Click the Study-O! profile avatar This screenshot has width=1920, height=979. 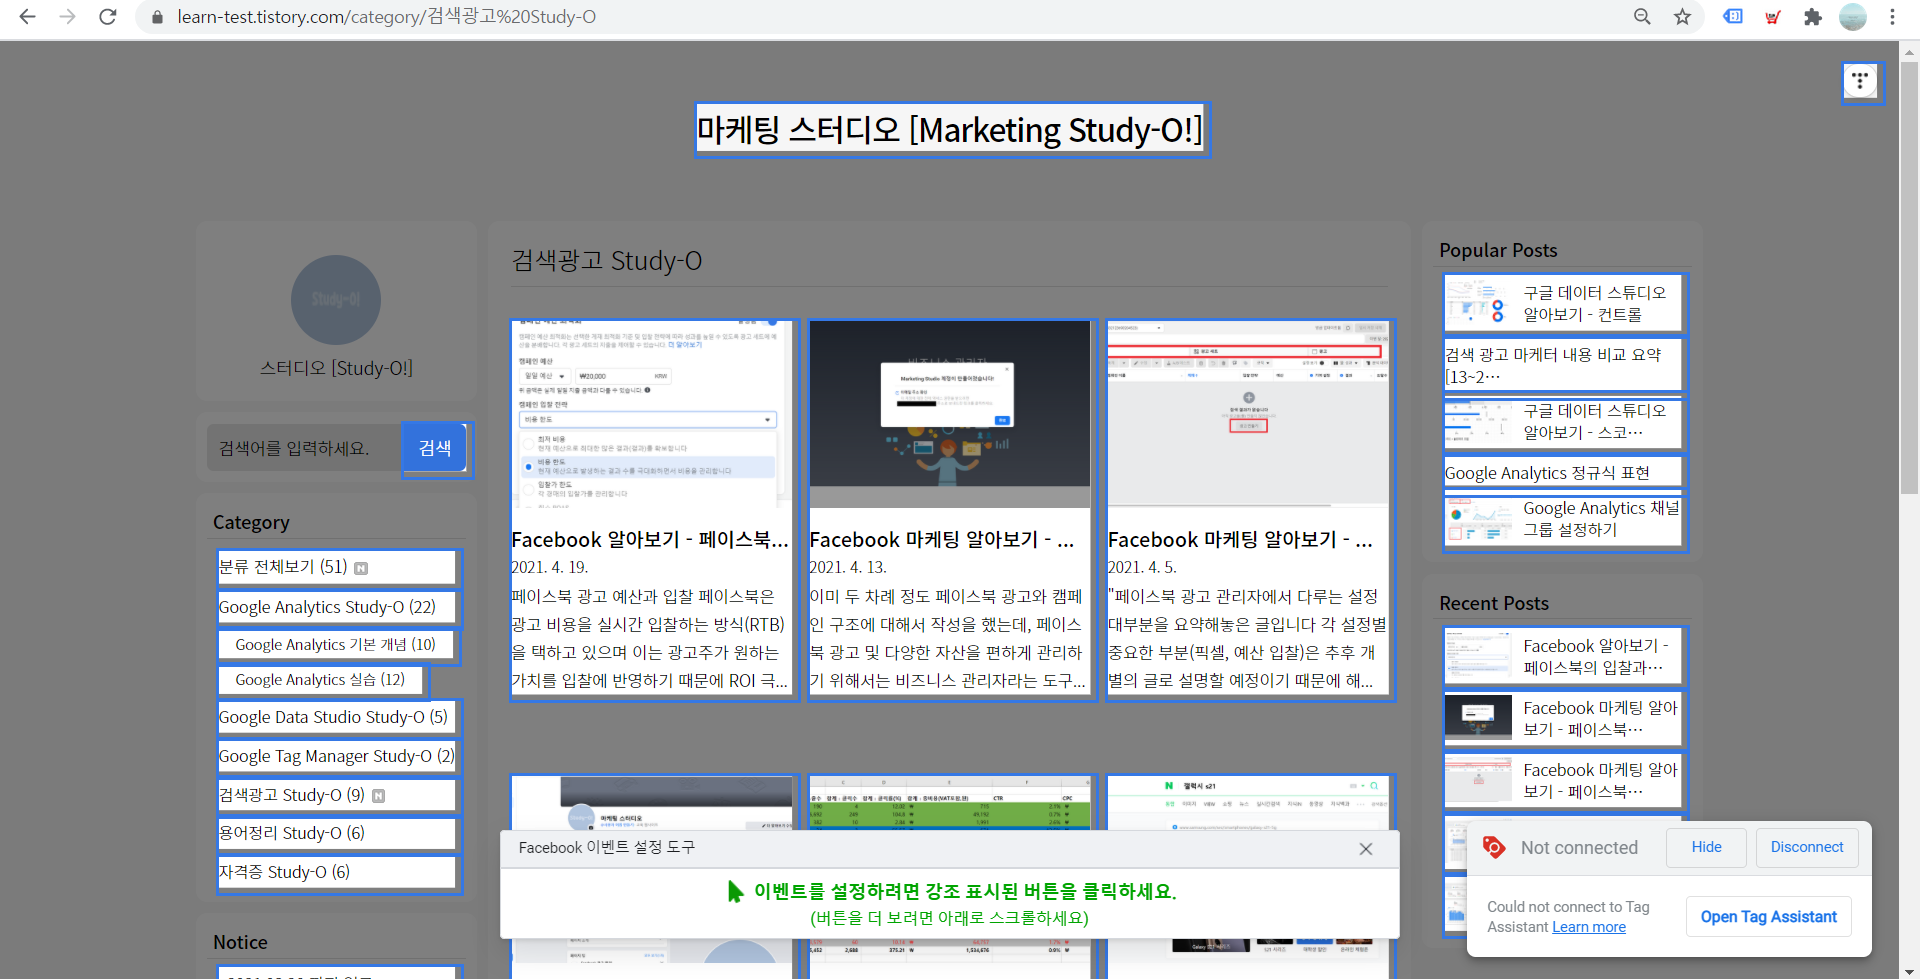336,300
